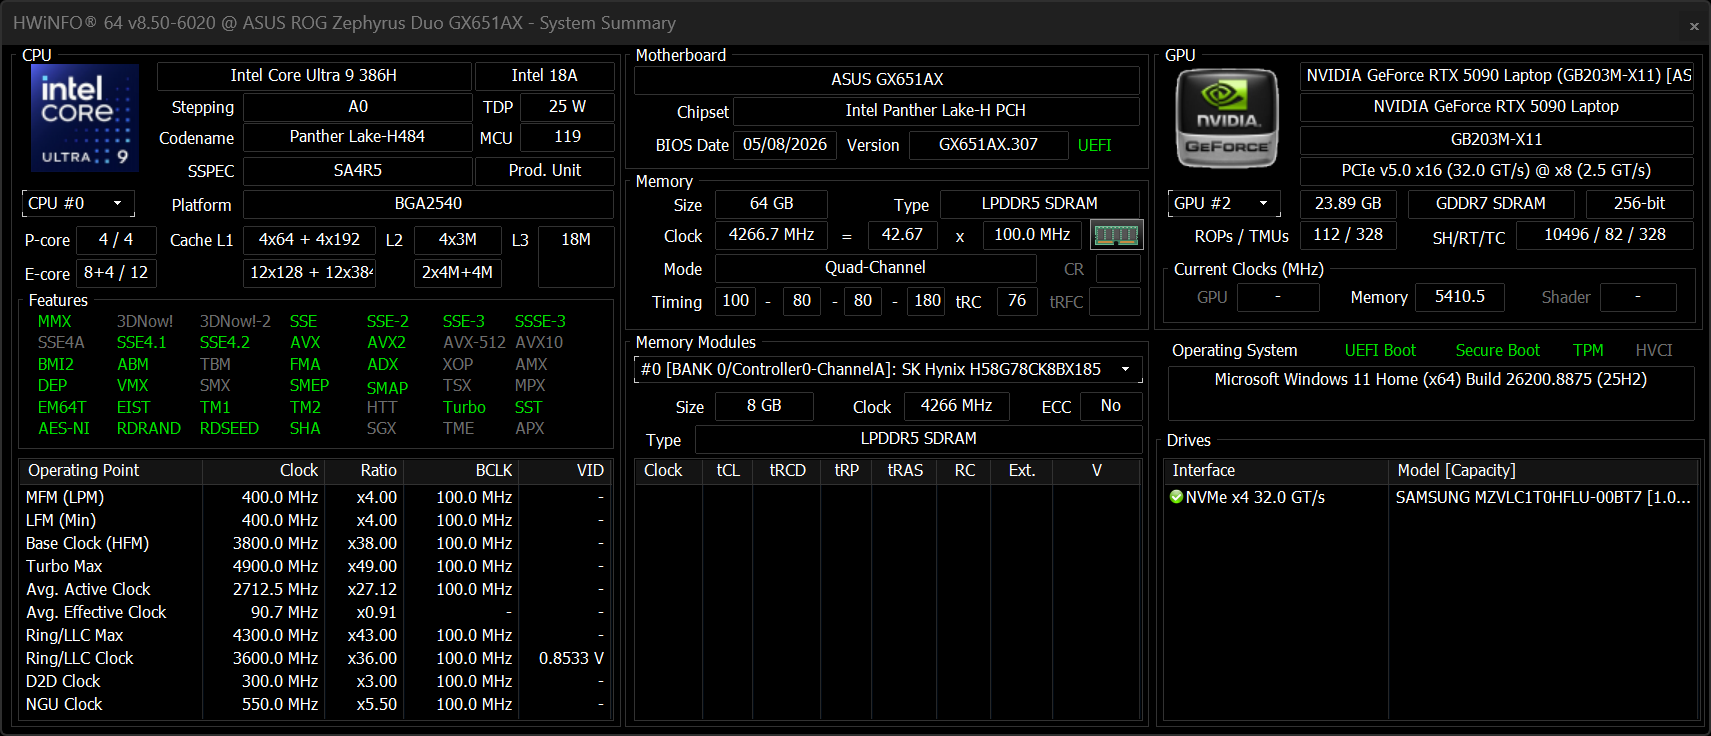
Task: Click the memory multiplier 42.67 field
Action: click(x=902, y=235)
